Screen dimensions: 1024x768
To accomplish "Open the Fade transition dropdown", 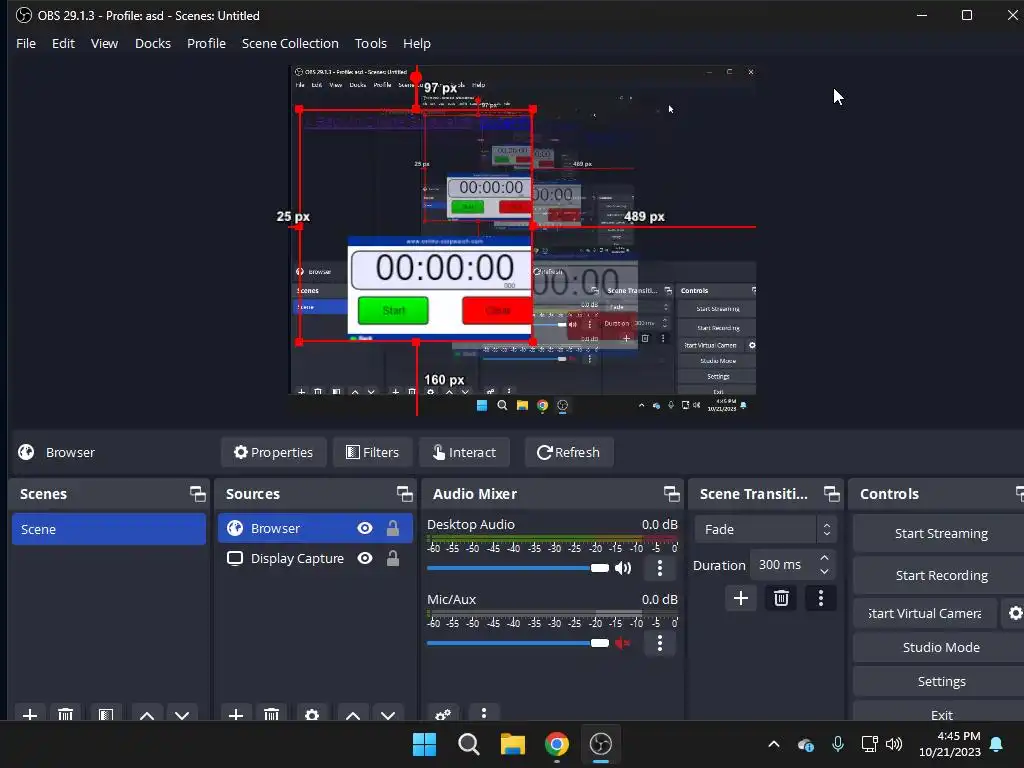I will [765, 530].
